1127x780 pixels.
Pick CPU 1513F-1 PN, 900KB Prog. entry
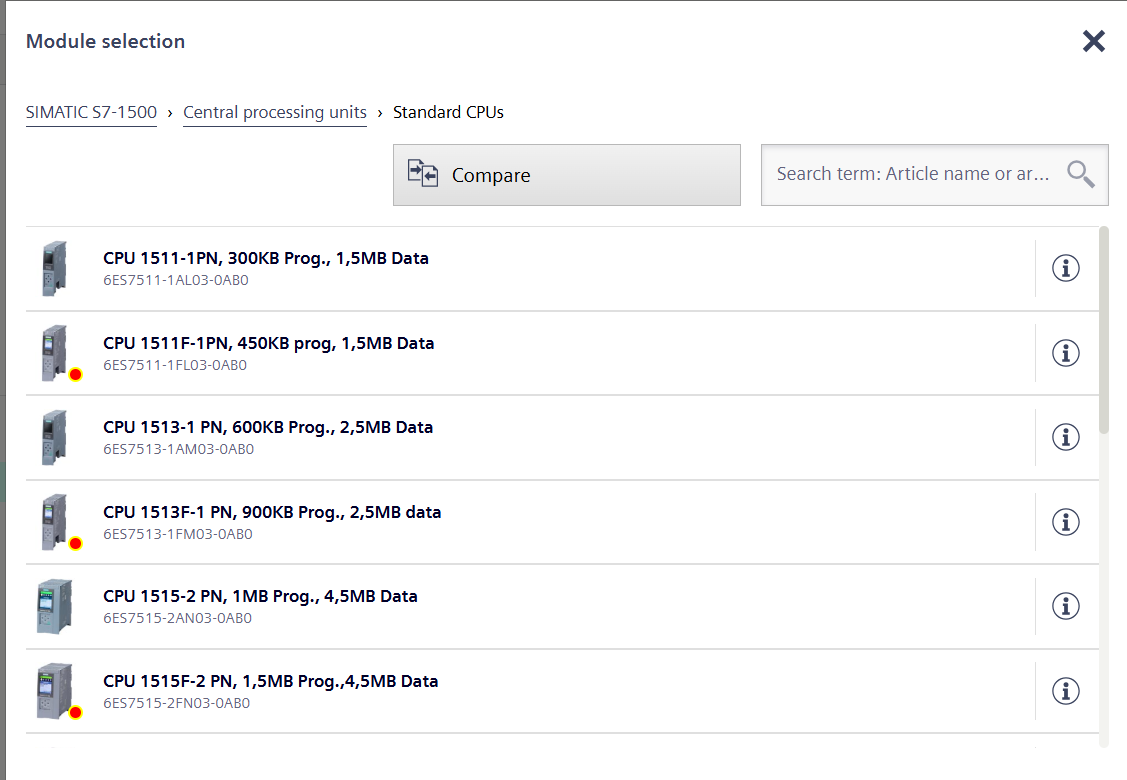[272, 512]
